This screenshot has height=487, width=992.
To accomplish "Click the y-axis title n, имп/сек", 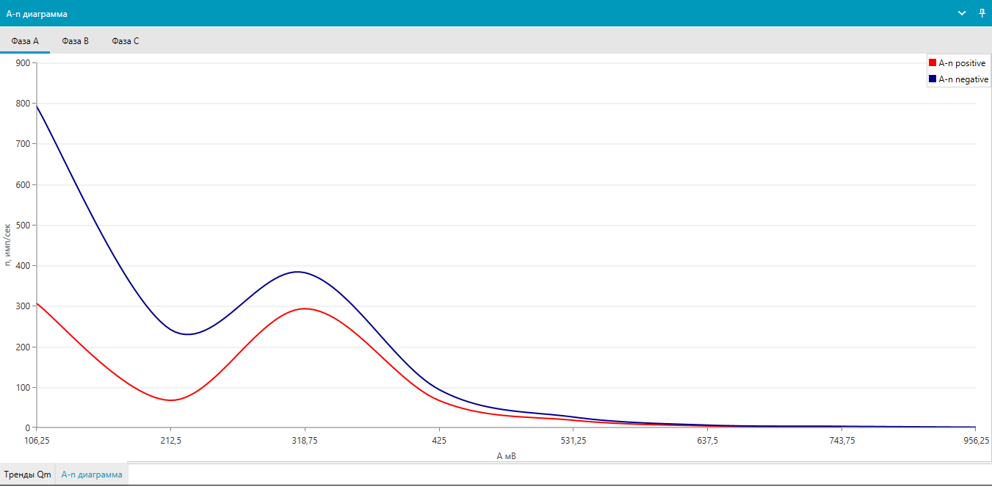I will [x=7, y=245].
